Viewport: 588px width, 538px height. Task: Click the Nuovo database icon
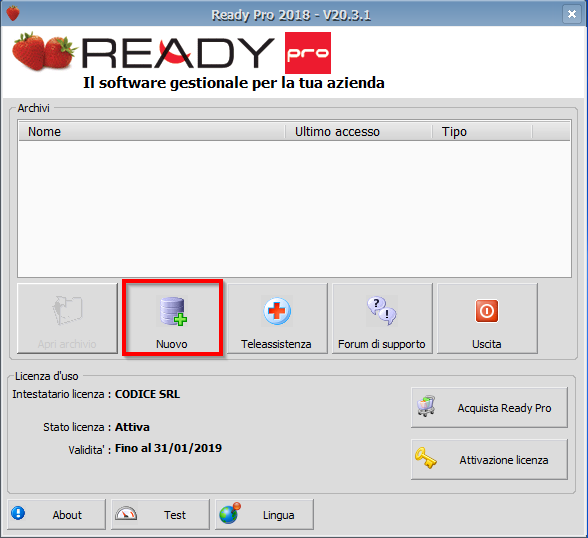click(x=173, y=311)
